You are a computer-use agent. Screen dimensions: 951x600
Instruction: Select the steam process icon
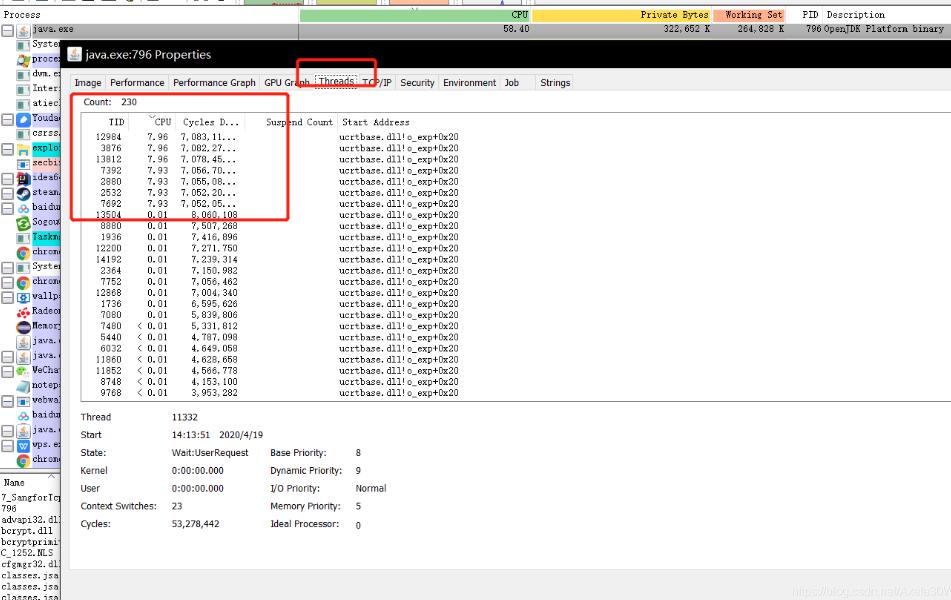coord(24,193)
